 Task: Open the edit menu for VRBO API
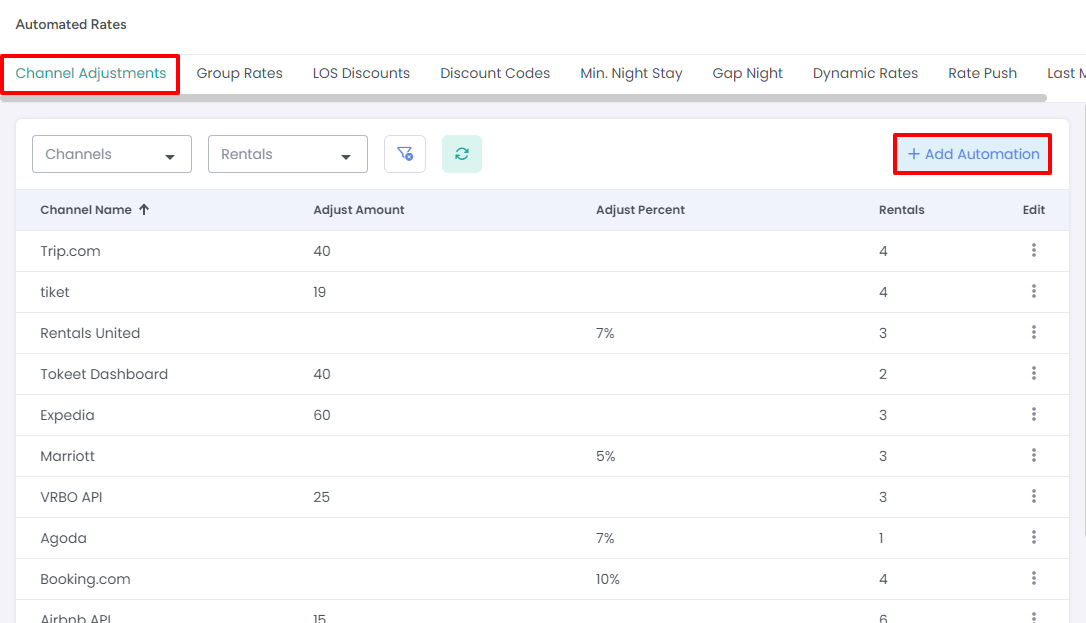1033,496
